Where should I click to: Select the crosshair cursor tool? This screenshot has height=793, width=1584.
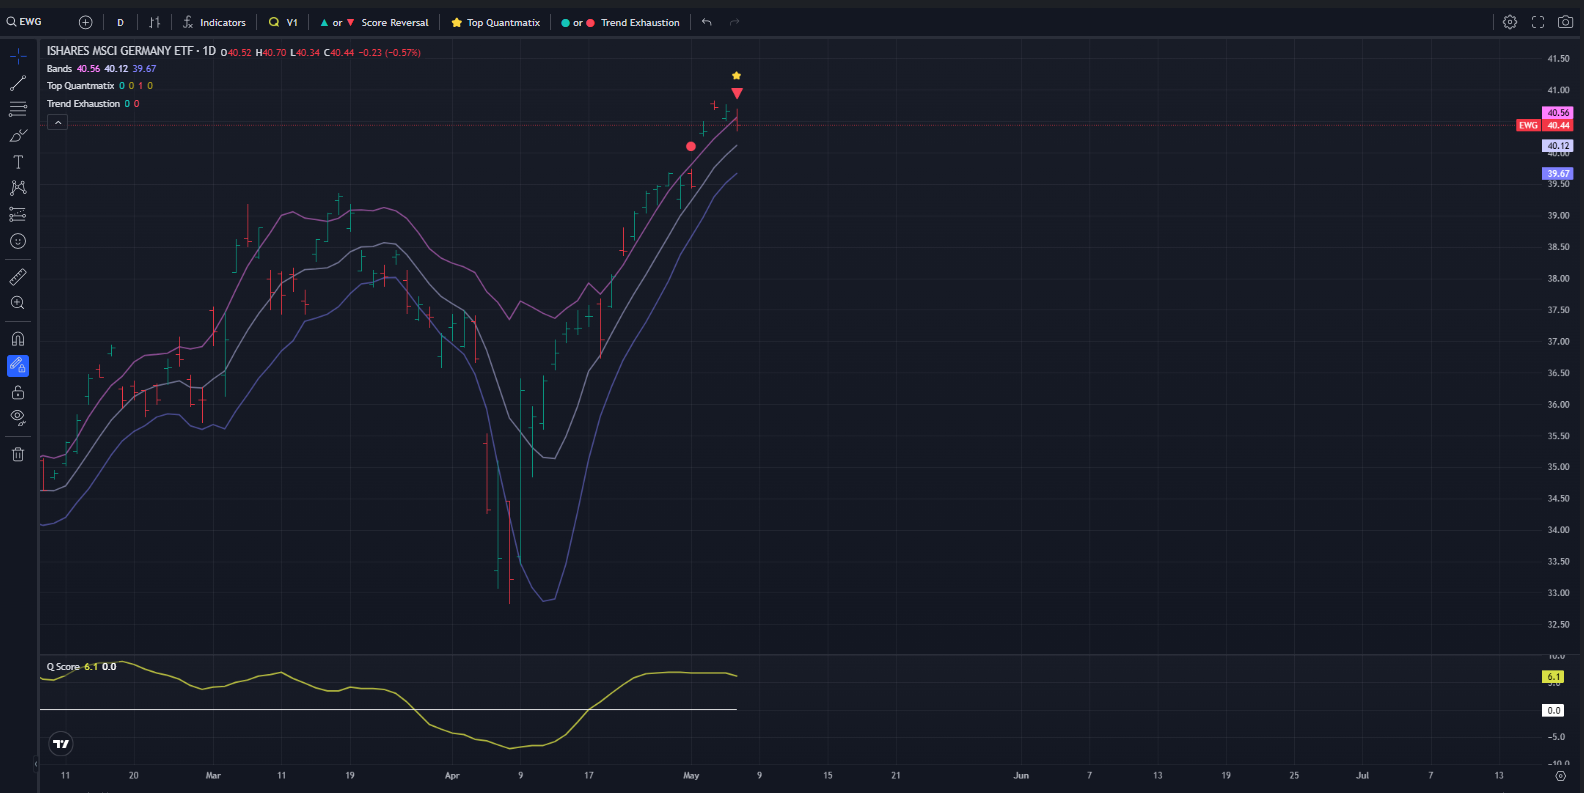[x=18, y=56]
